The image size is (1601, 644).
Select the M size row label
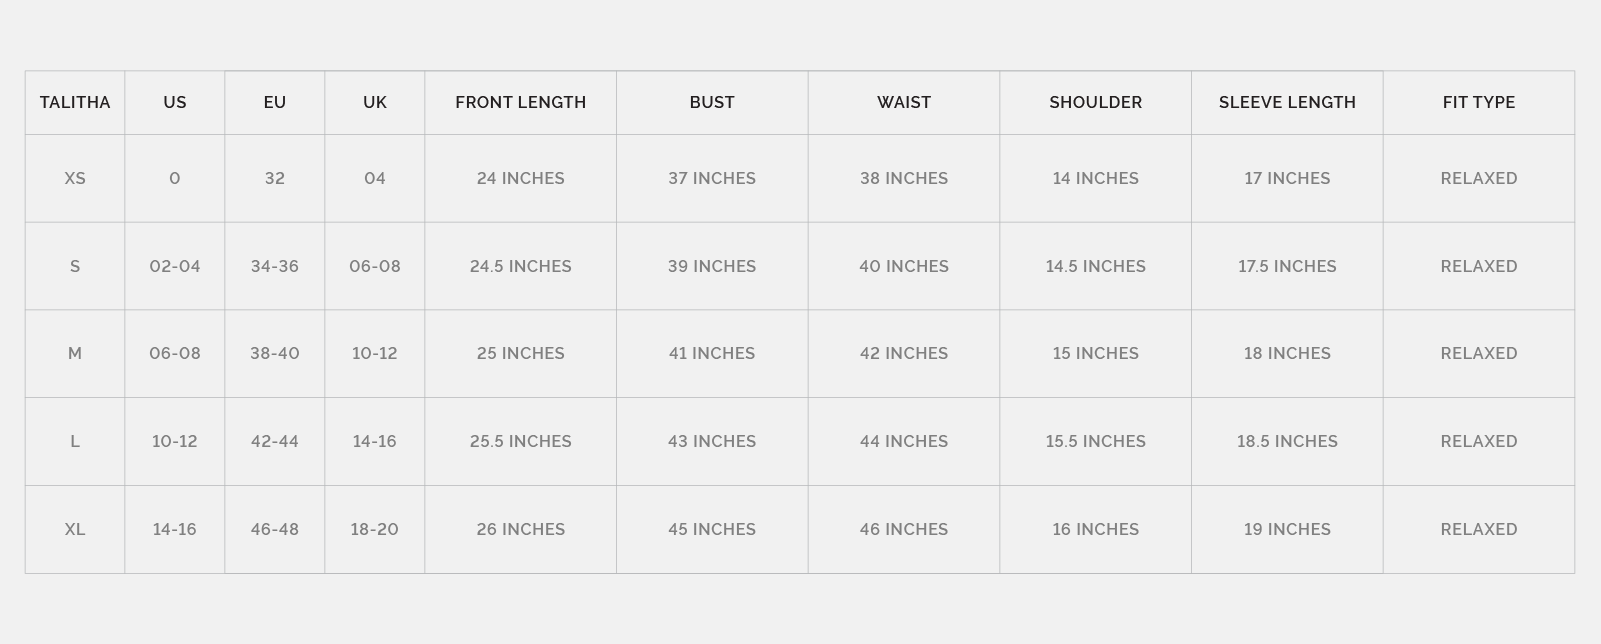(75, 353)
